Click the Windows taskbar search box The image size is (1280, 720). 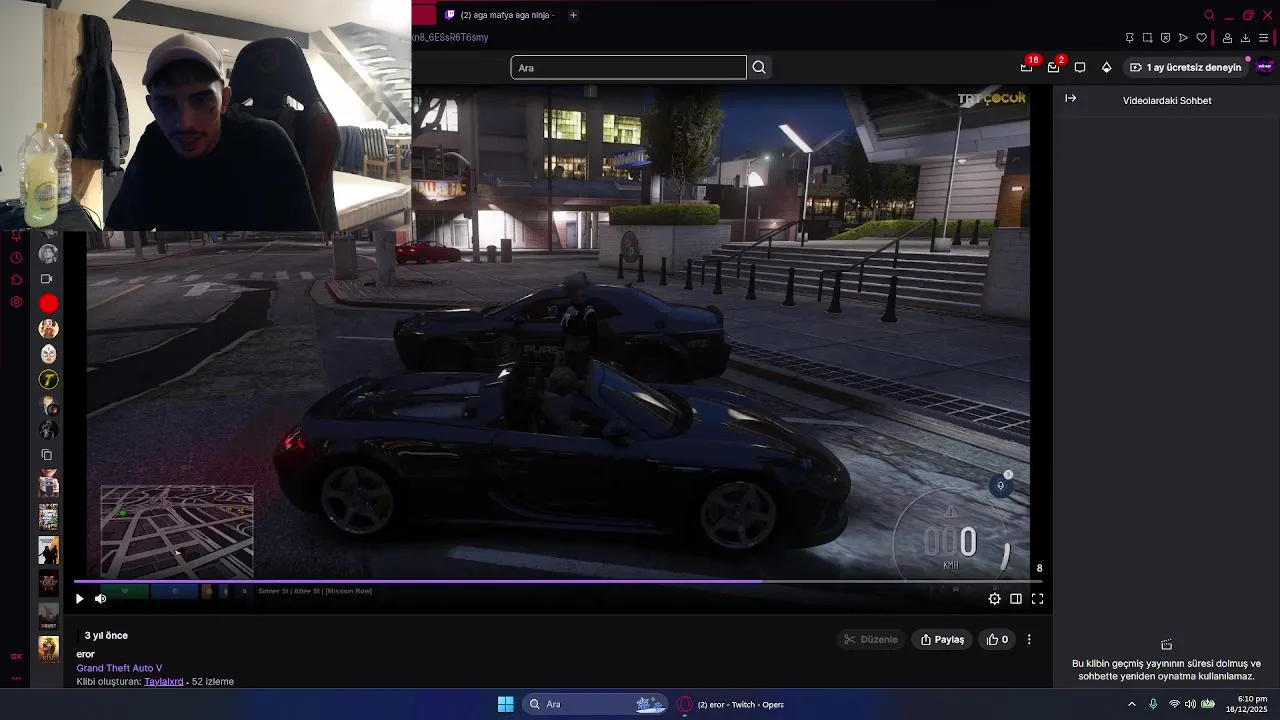click(x=596, y=704)
